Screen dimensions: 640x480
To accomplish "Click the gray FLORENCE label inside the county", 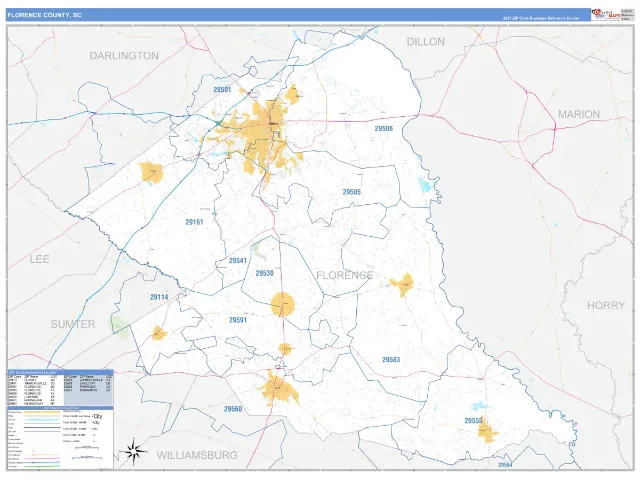I will pos(344,275).
